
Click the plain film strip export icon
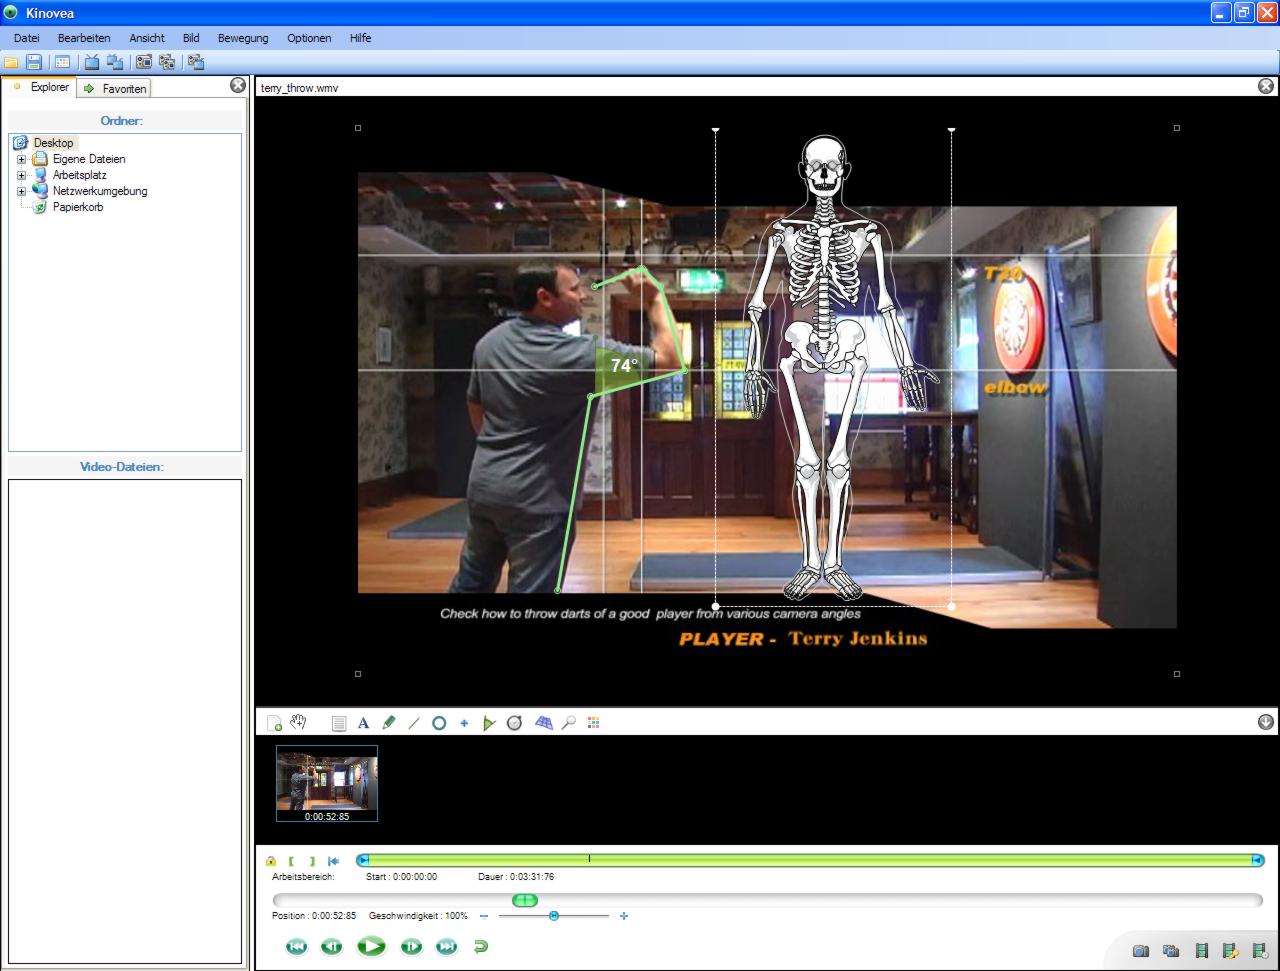[1202, 951]
